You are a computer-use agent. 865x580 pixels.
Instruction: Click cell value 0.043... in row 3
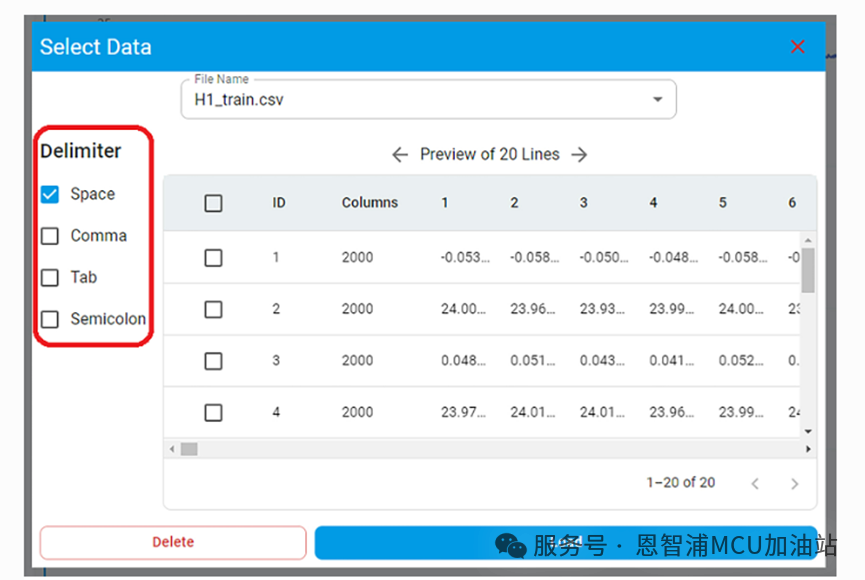point(602,360)
